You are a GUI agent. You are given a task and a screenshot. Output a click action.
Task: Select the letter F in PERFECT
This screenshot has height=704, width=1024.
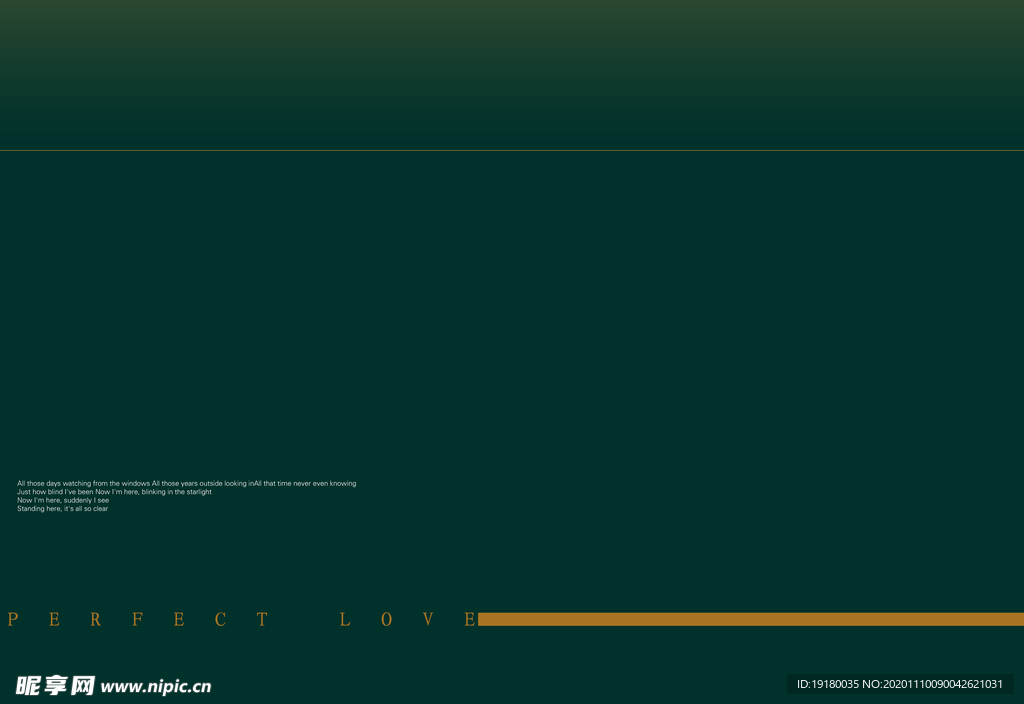tap(137, 620)
